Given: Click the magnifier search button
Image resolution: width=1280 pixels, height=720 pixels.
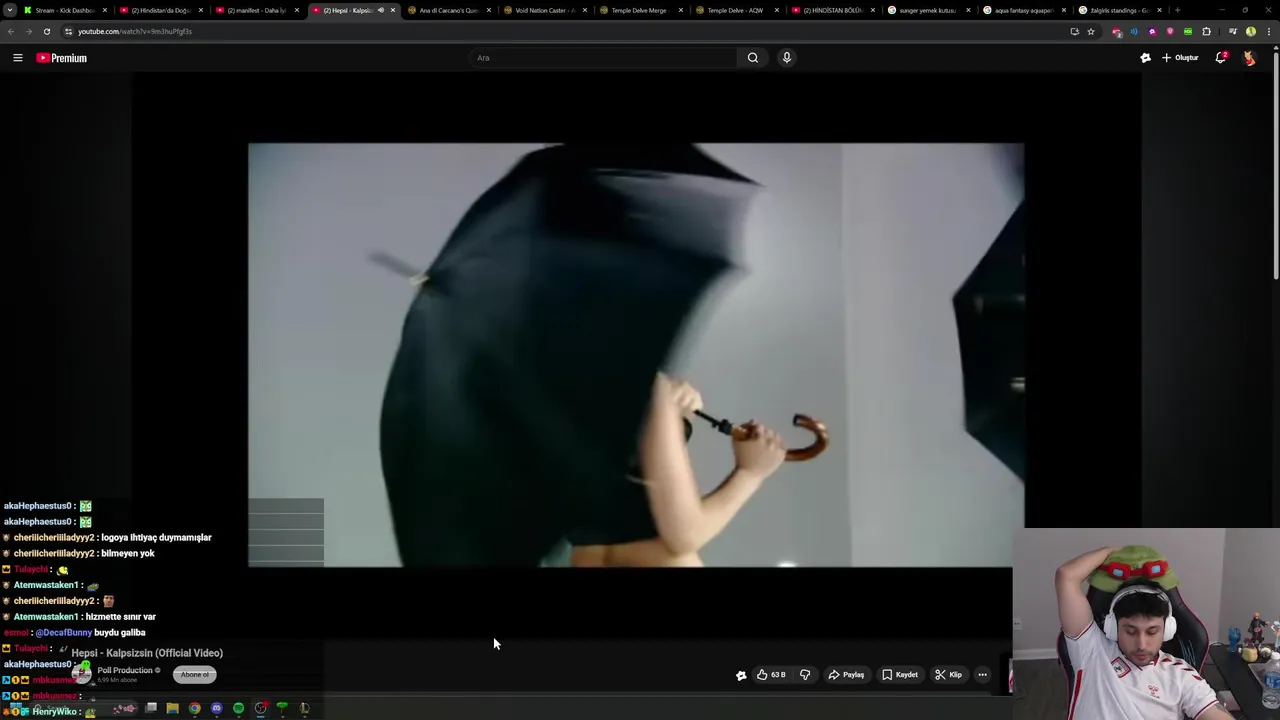Looking at the screenshot, I should [x=753, y=58].
